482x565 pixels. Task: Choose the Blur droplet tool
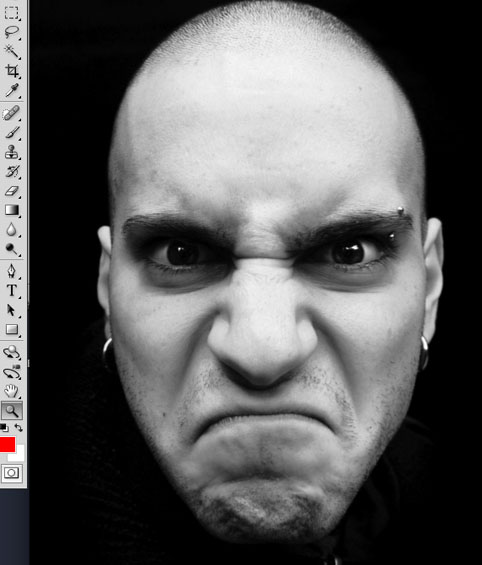12,230
